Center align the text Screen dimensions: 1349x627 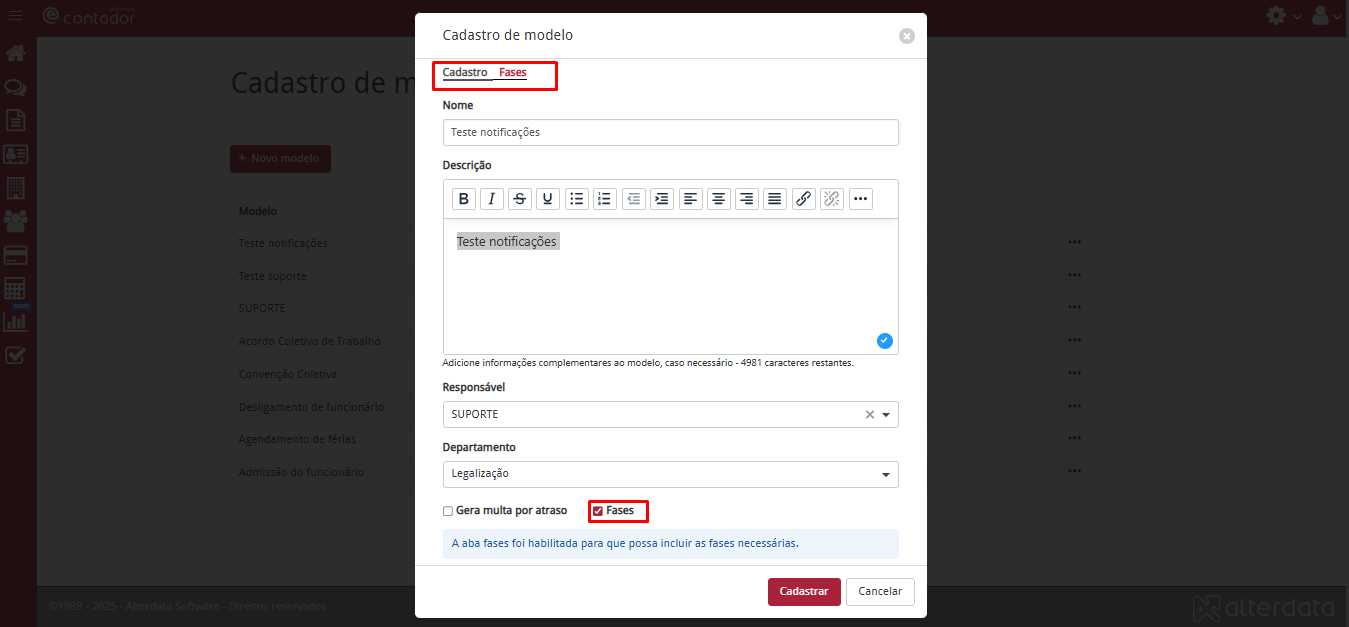[718, 199]
